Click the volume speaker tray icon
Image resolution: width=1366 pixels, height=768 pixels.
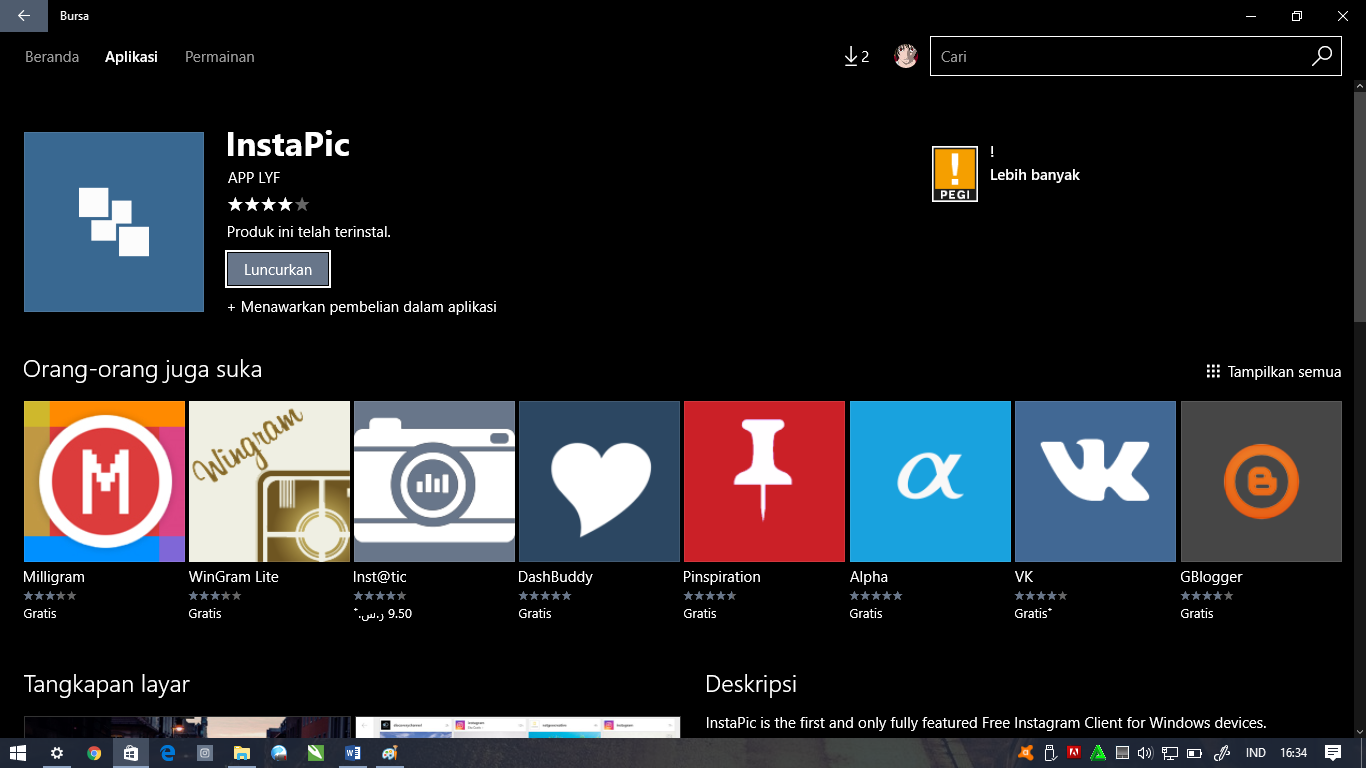tap(1145, 753)
